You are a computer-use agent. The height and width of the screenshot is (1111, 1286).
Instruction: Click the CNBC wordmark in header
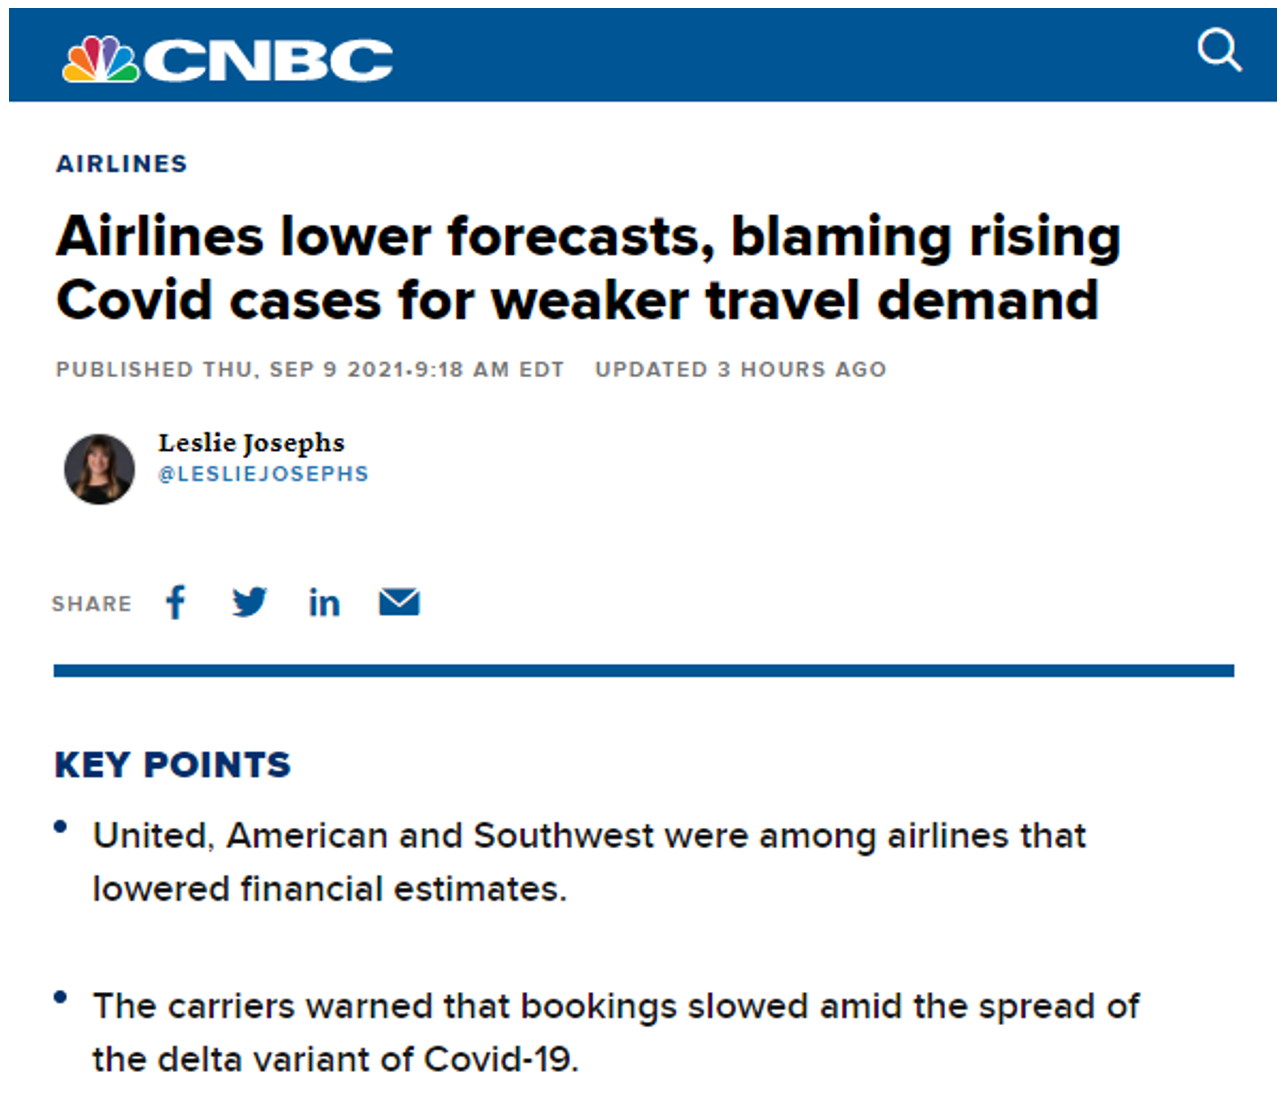click(x=268, y=61)
